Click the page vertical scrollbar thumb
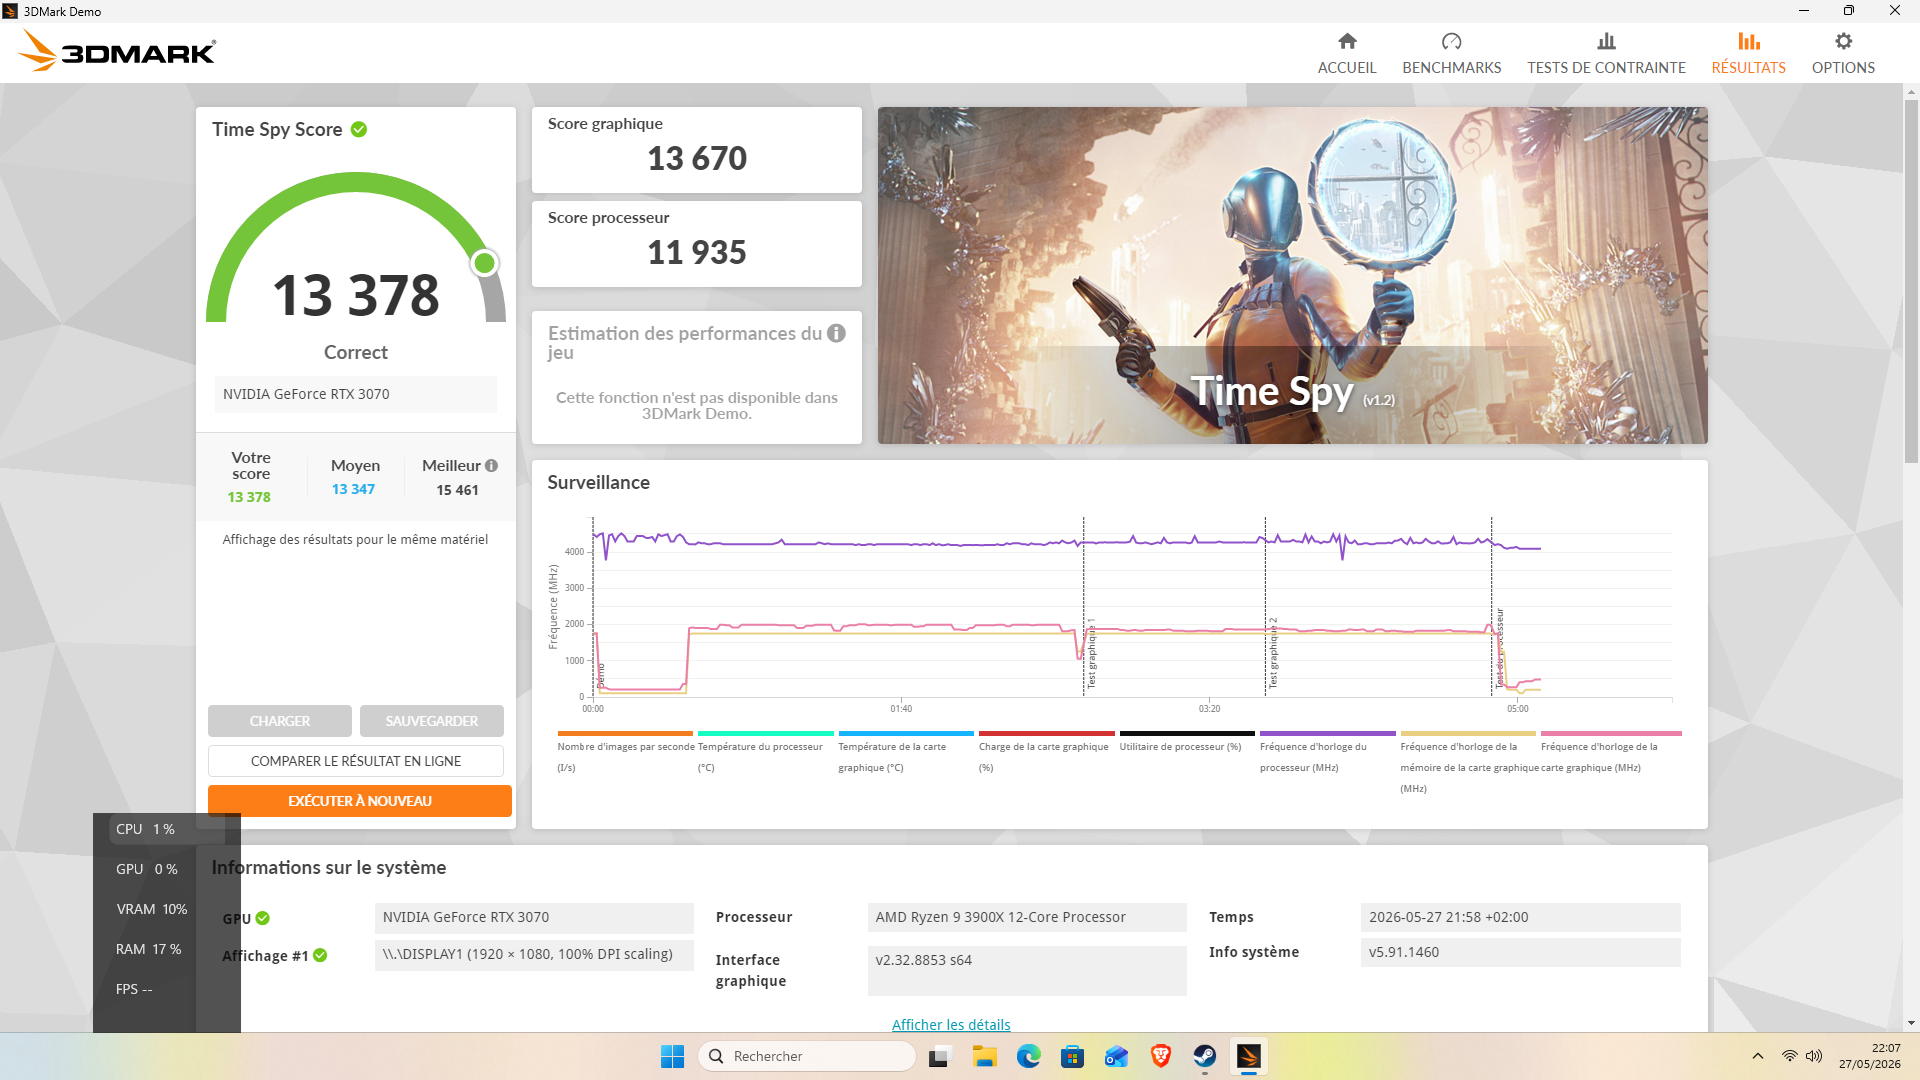This screenshot has width=1920, height=1080. click(x=1911, y=280)
